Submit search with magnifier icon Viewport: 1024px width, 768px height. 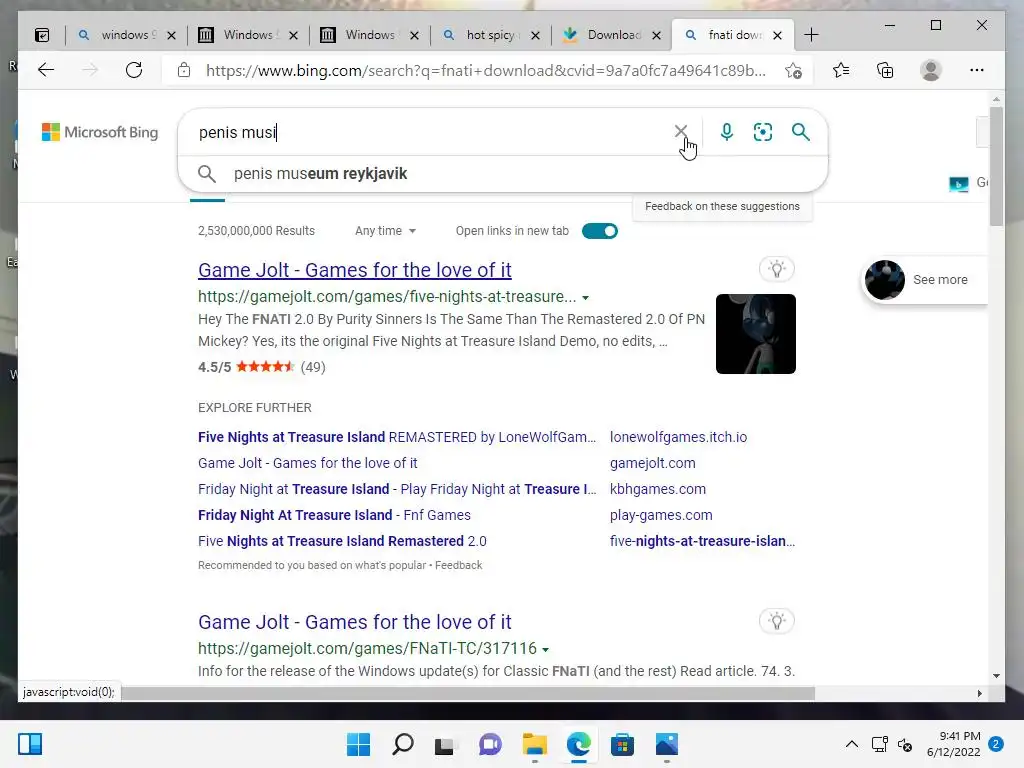(801, 132)
